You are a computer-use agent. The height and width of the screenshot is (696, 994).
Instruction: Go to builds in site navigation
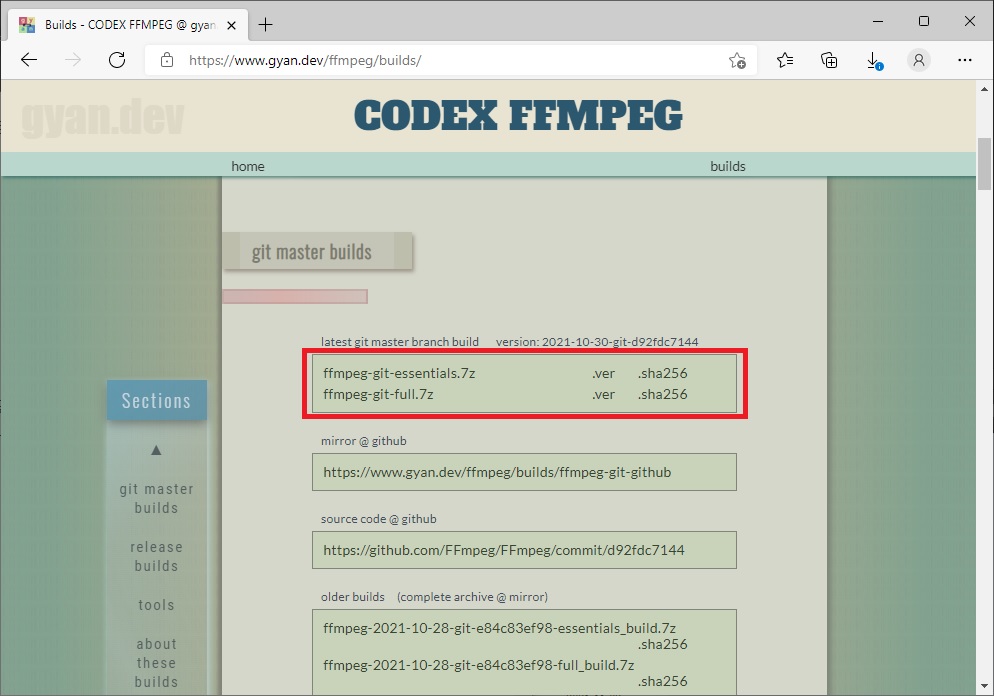click(x=728, y=166)
